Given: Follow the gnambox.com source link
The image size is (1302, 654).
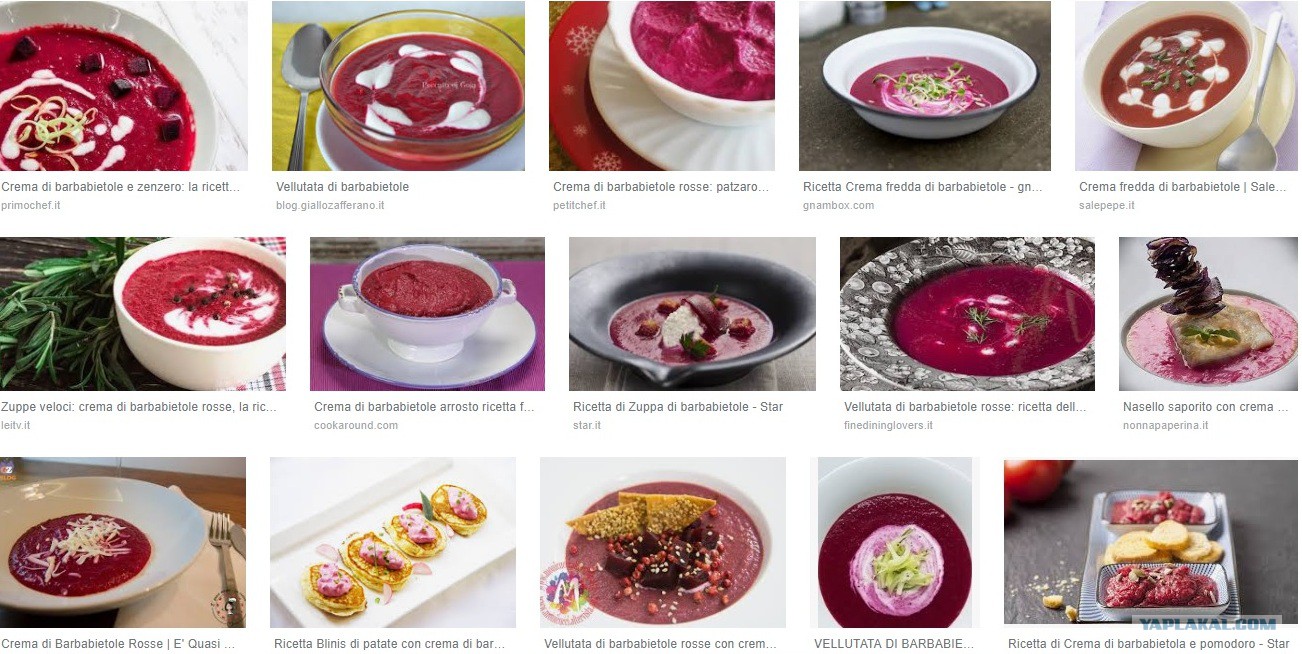Looking at the screenshot, I should [x=838, y=205].
